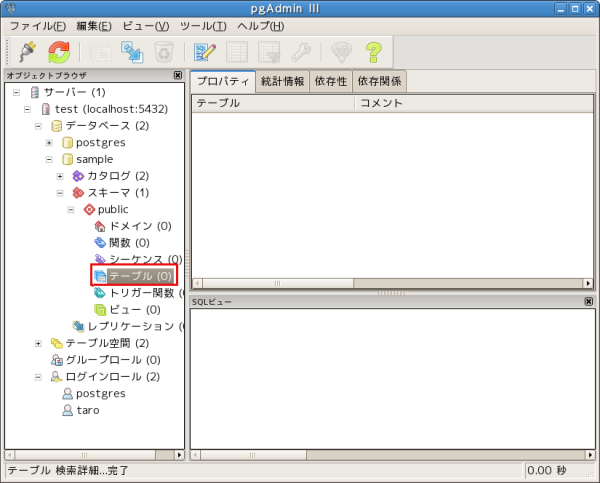Click the plug connection toolbar icon

(x=28, y=52)
